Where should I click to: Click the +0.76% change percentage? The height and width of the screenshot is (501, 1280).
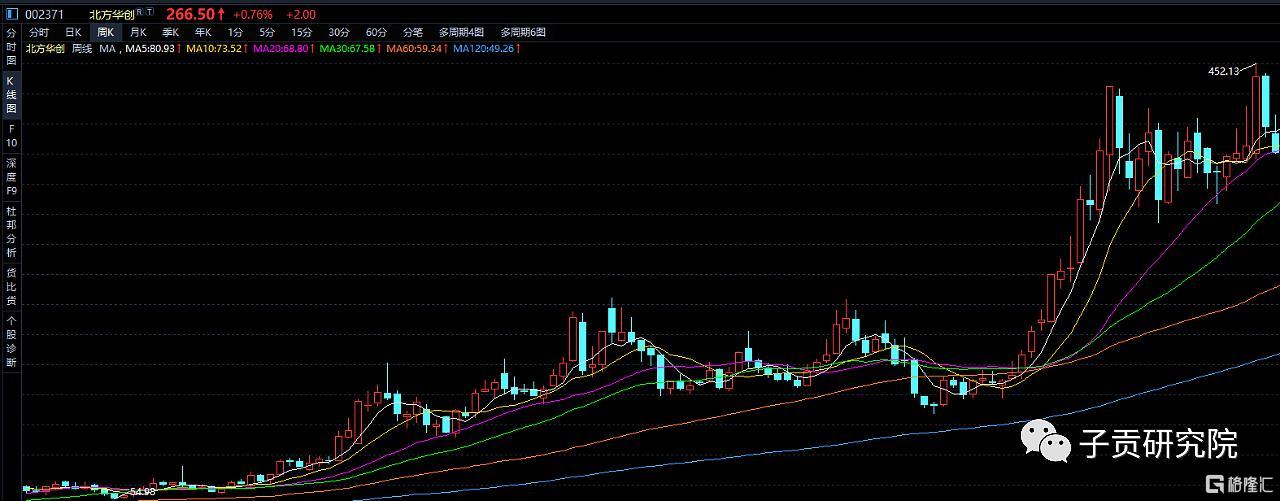(253, 14)
